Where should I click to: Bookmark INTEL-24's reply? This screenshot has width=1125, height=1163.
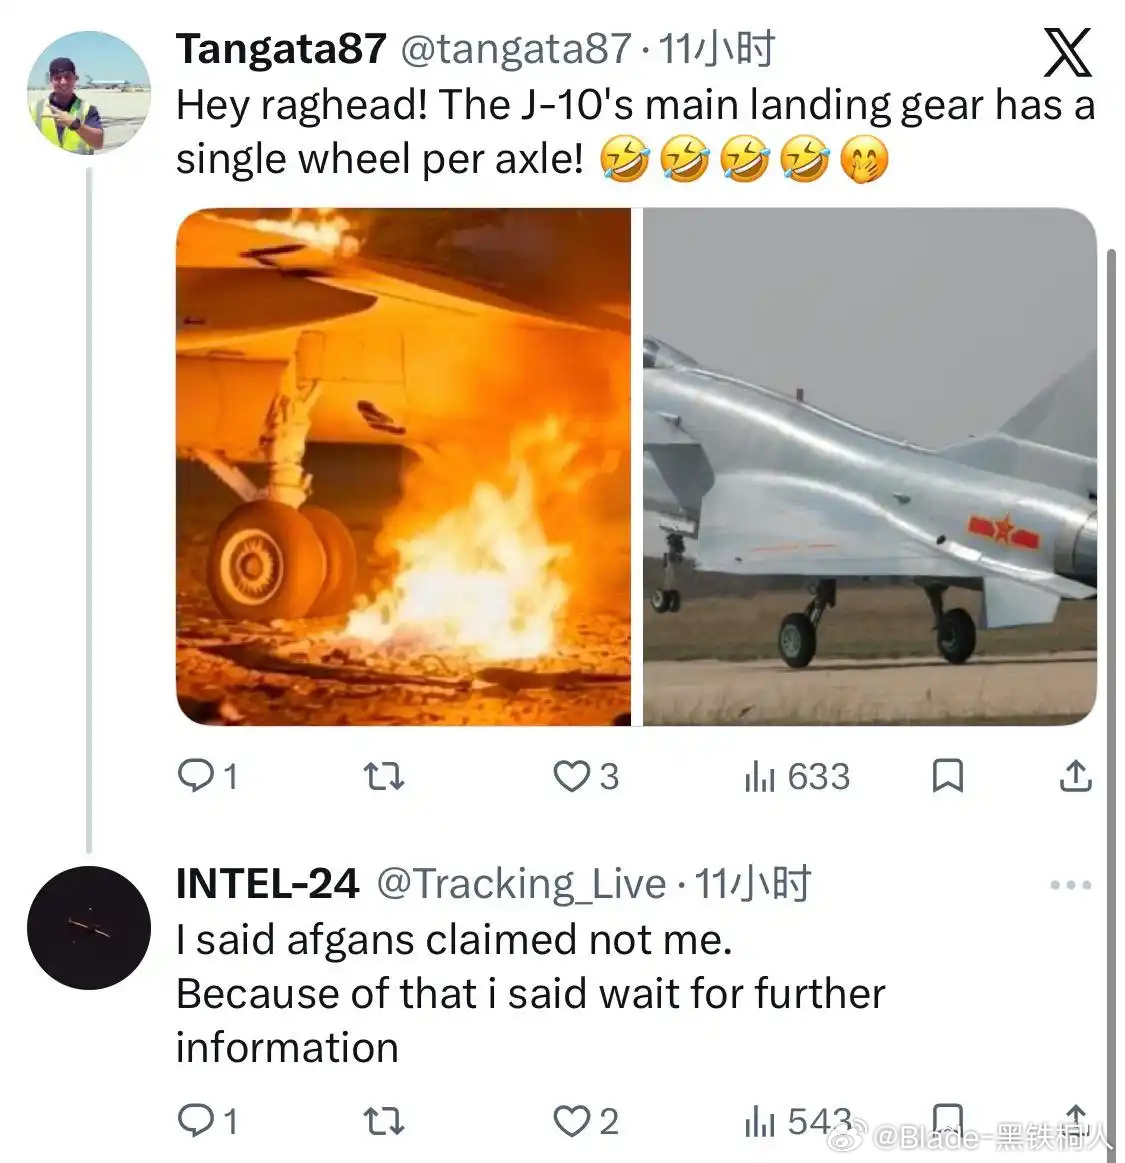[x=949, y=1121]
